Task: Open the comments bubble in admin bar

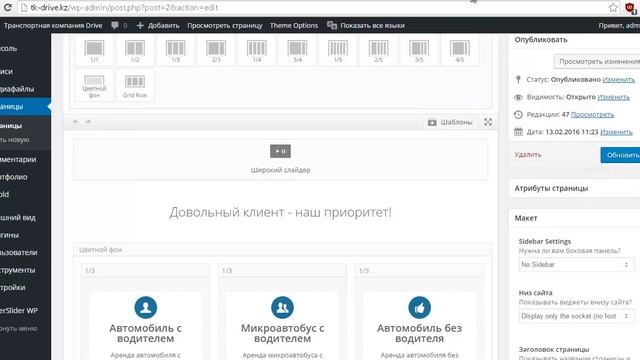Action: tap(119, 25)
